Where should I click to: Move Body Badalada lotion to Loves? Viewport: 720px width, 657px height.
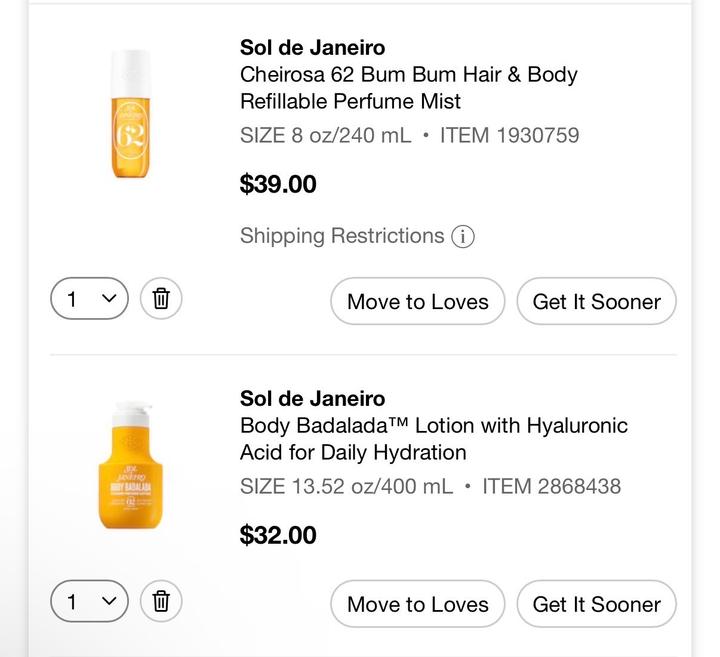[417, 604]
